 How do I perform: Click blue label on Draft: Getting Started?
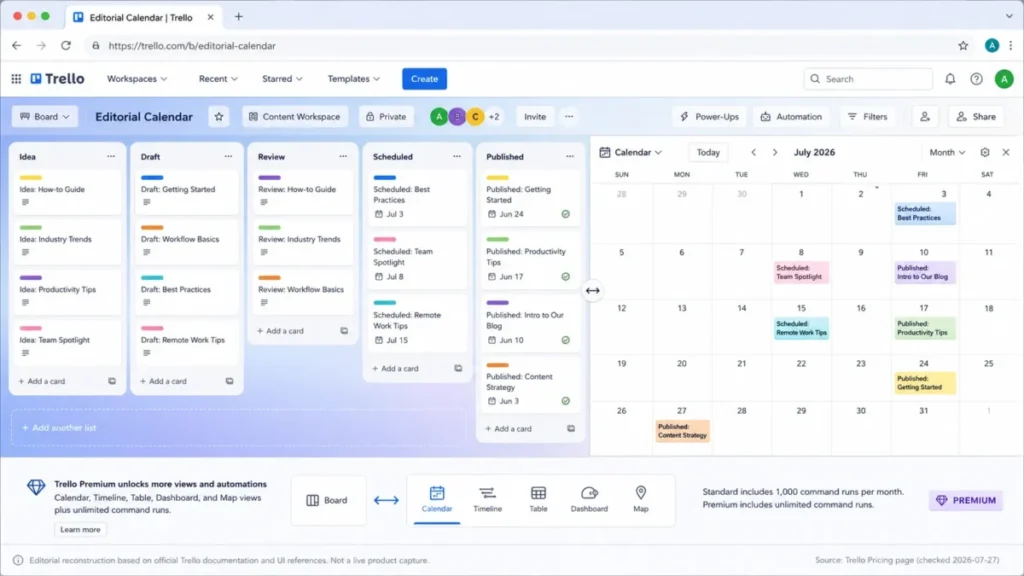(152, 178)
